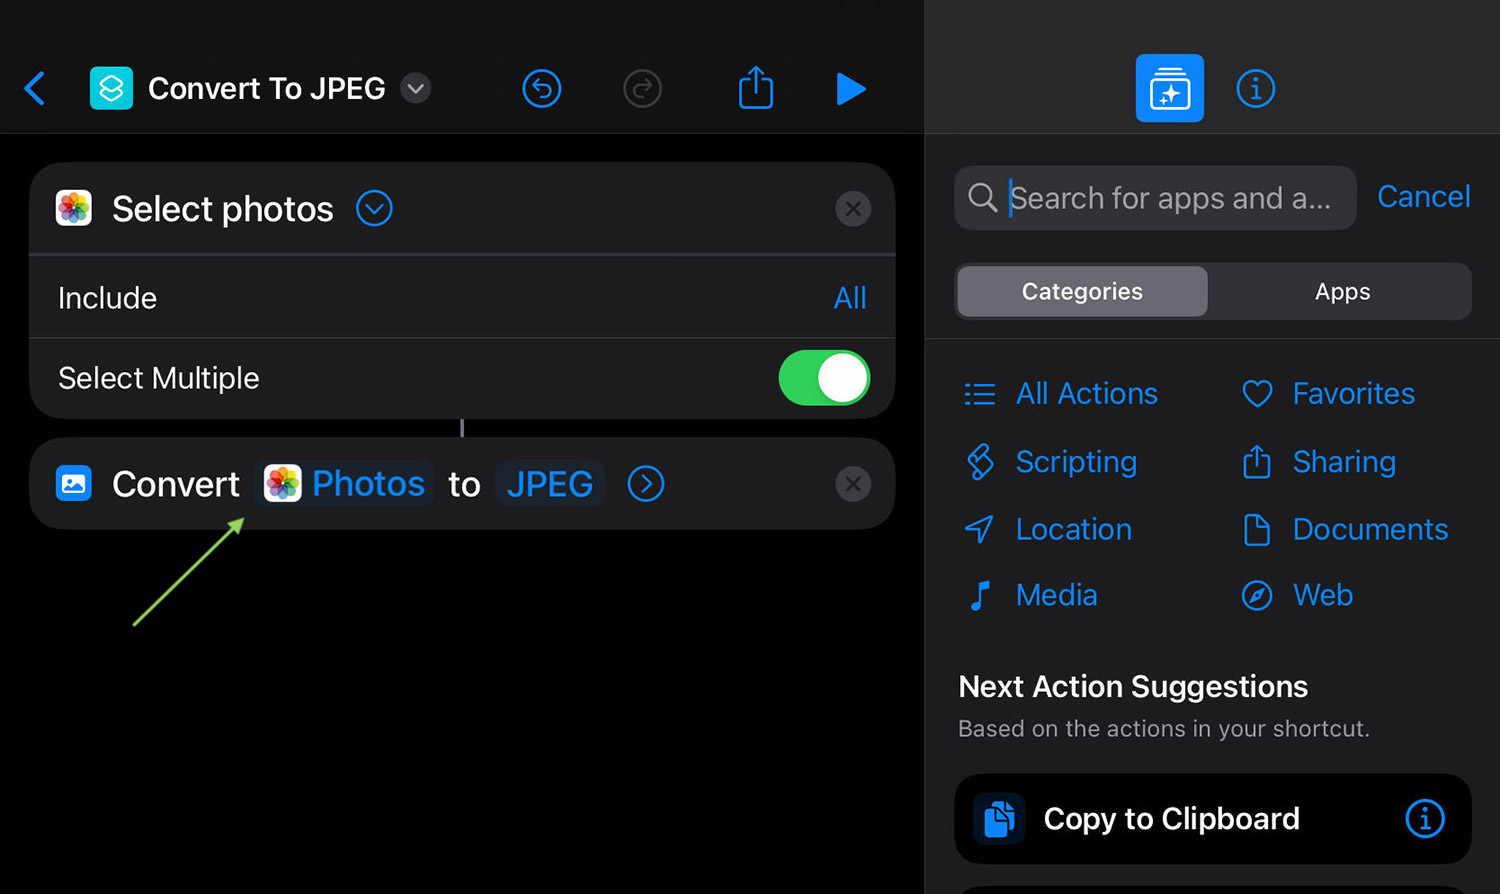Select the Categories tab

coord(1082,291)
